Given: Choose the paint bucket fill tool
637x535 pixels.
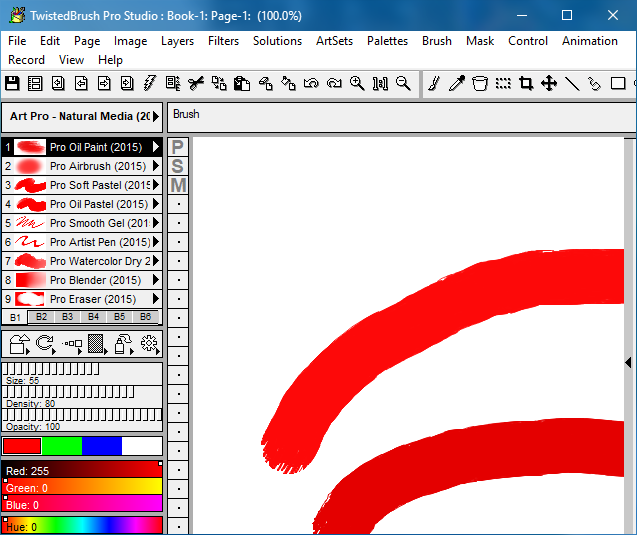Looking at the screenshot, I should 480,83.
